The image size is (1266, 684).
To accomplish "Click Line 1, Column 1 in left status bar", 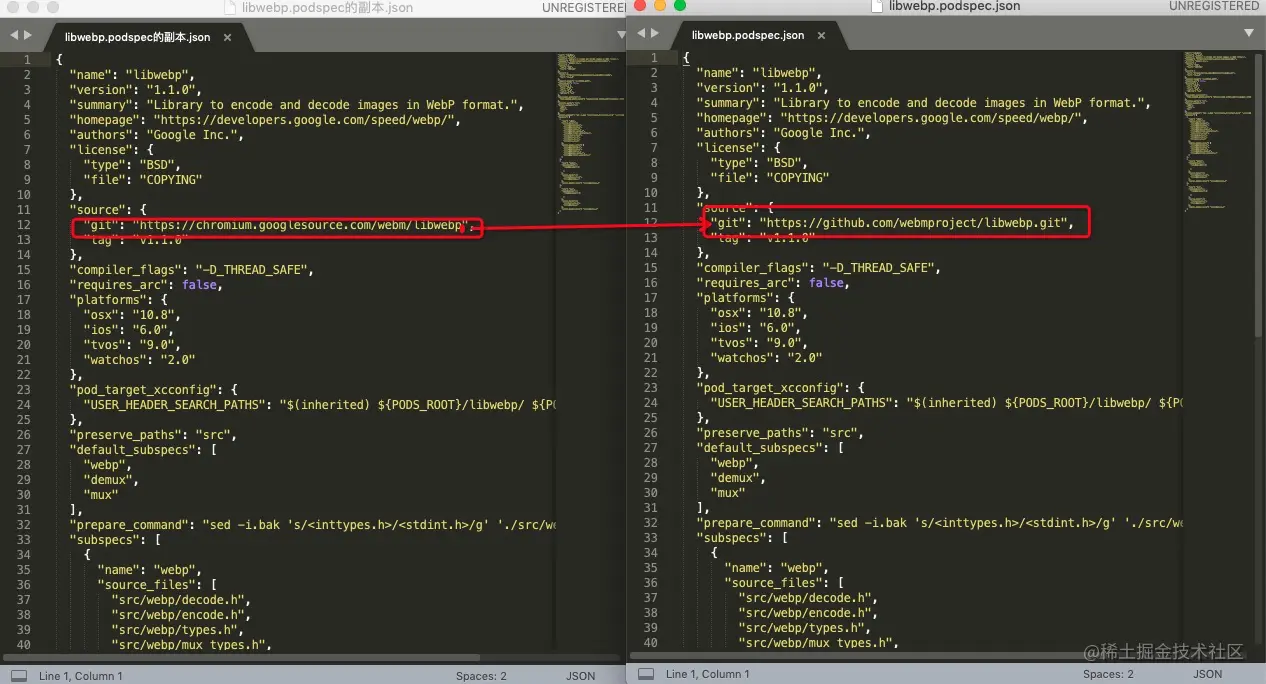I will 81,676.
